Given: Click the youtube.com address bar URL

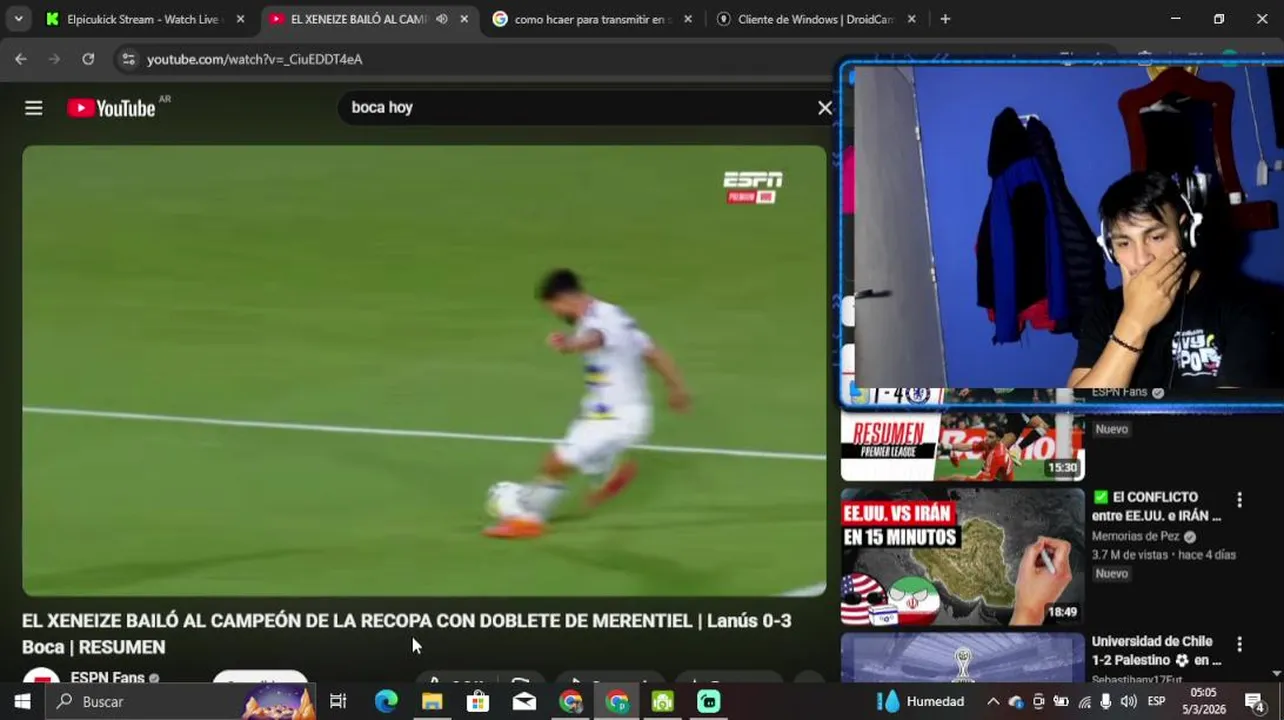Looking at the screenshot, I should tap(254, 59).
